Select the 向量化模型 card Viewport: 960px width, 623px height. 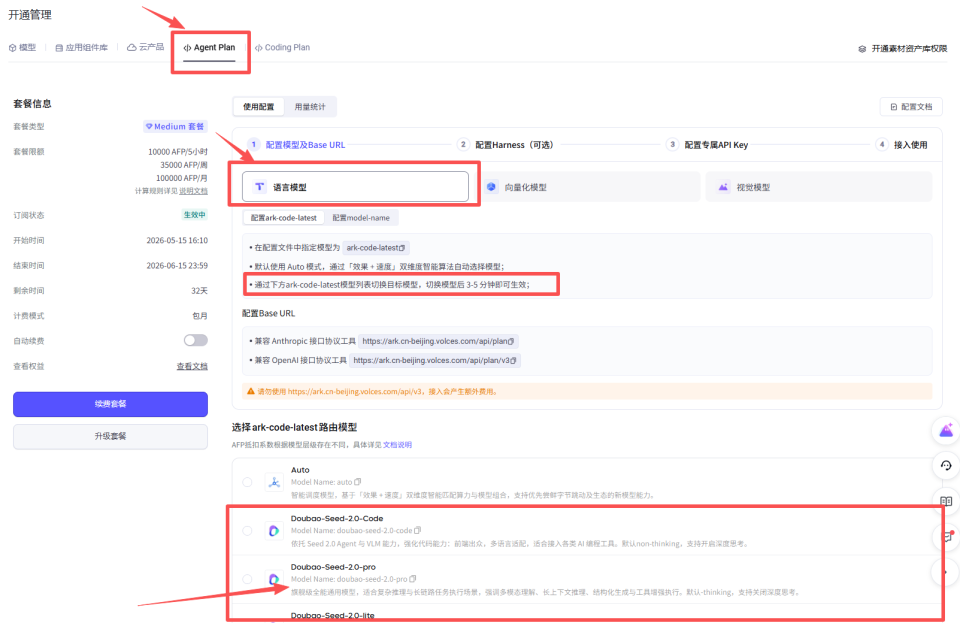[x=588, y=187]
